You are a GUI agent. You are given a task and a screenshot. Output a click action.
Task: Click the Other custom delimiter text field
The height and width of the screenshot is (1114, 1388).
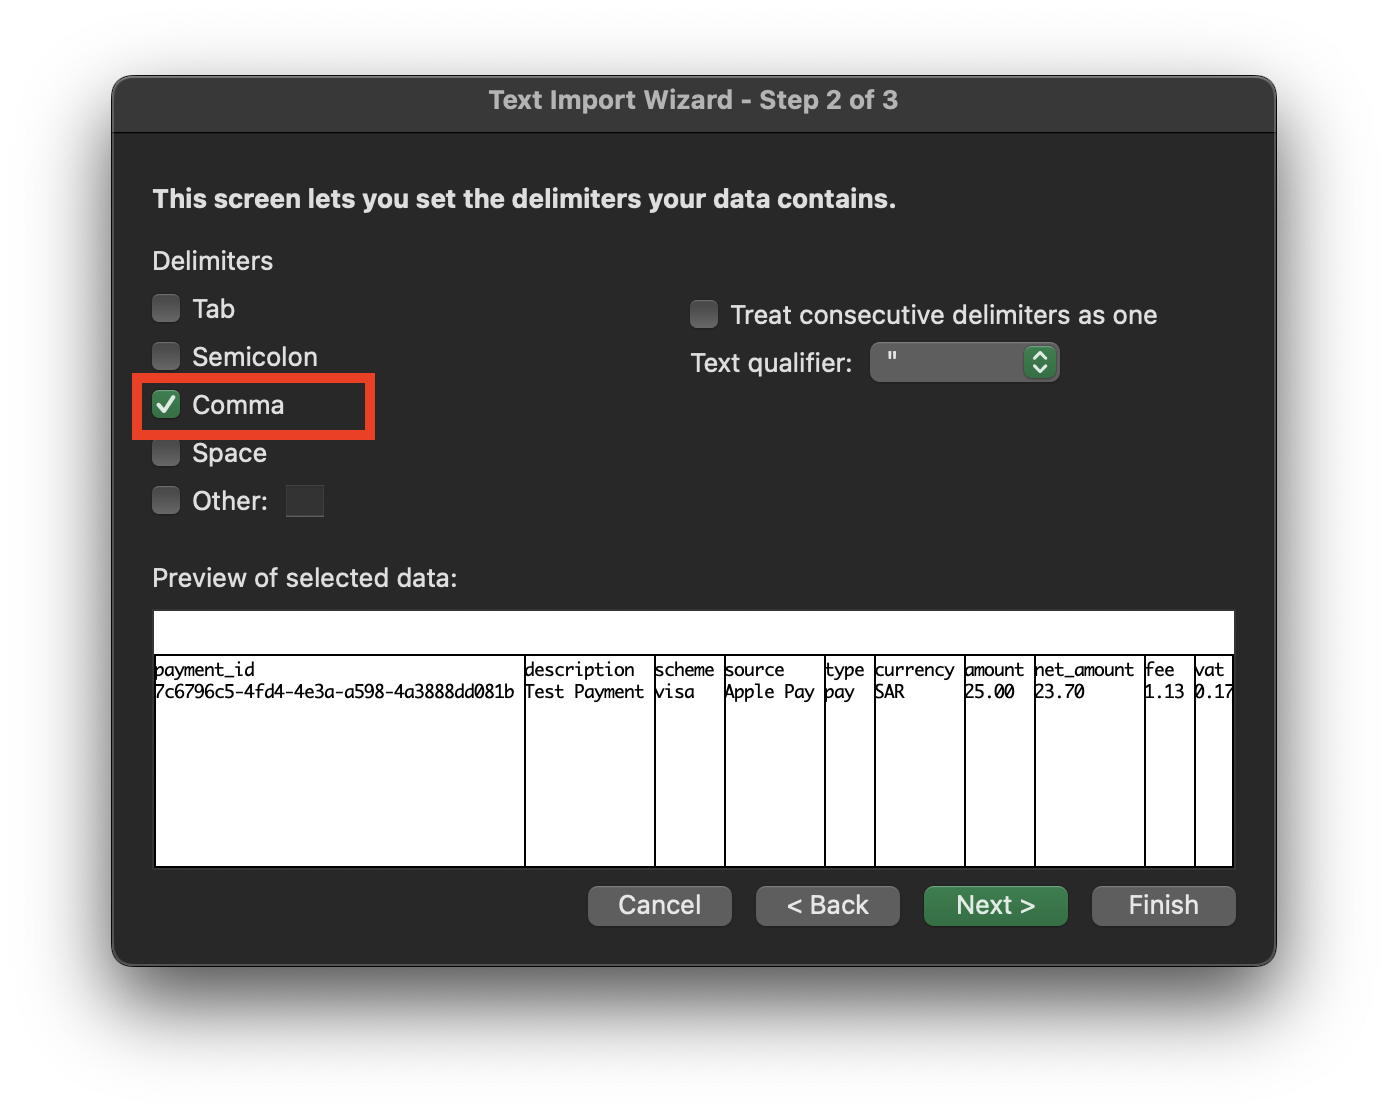(x=304, y=501)
